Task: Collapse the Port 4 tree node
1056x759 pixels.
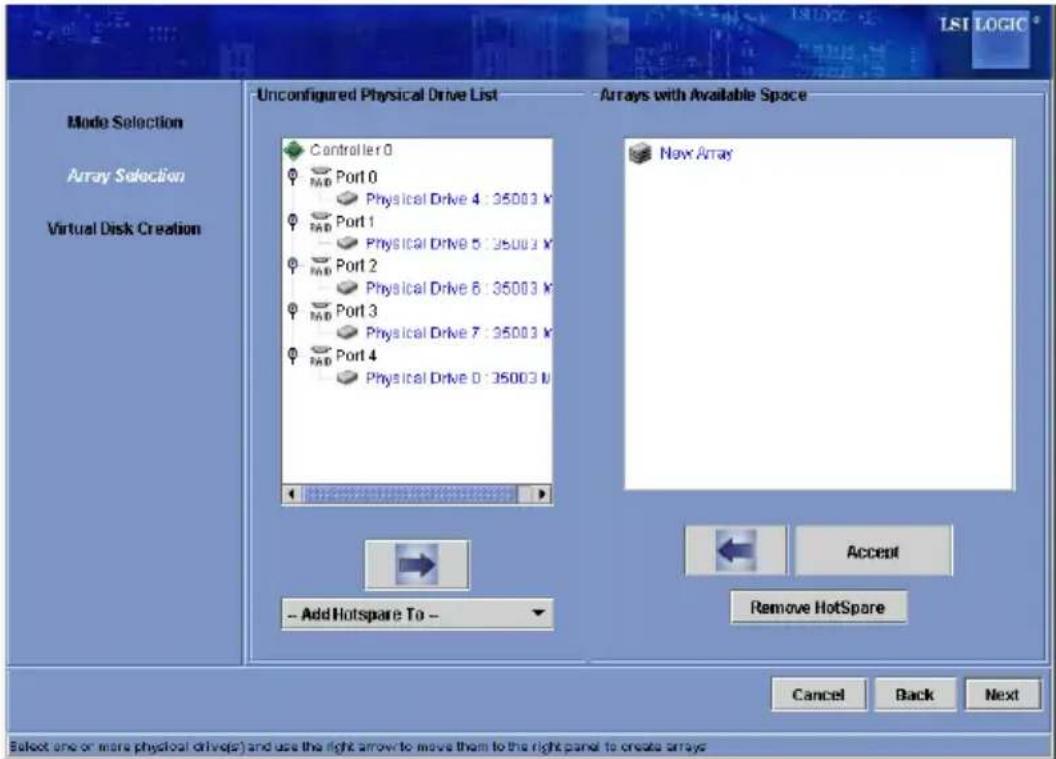Action: [x=292, y=356]
